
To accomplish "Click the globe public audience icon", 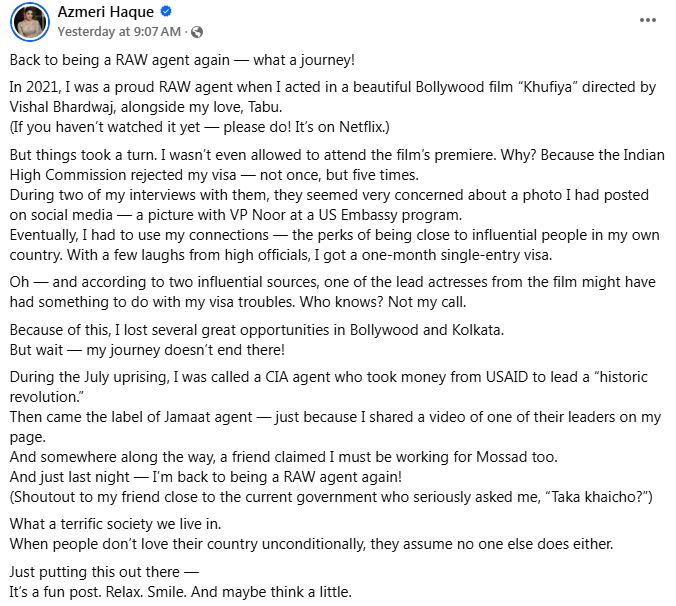I will tap(197, 32).
